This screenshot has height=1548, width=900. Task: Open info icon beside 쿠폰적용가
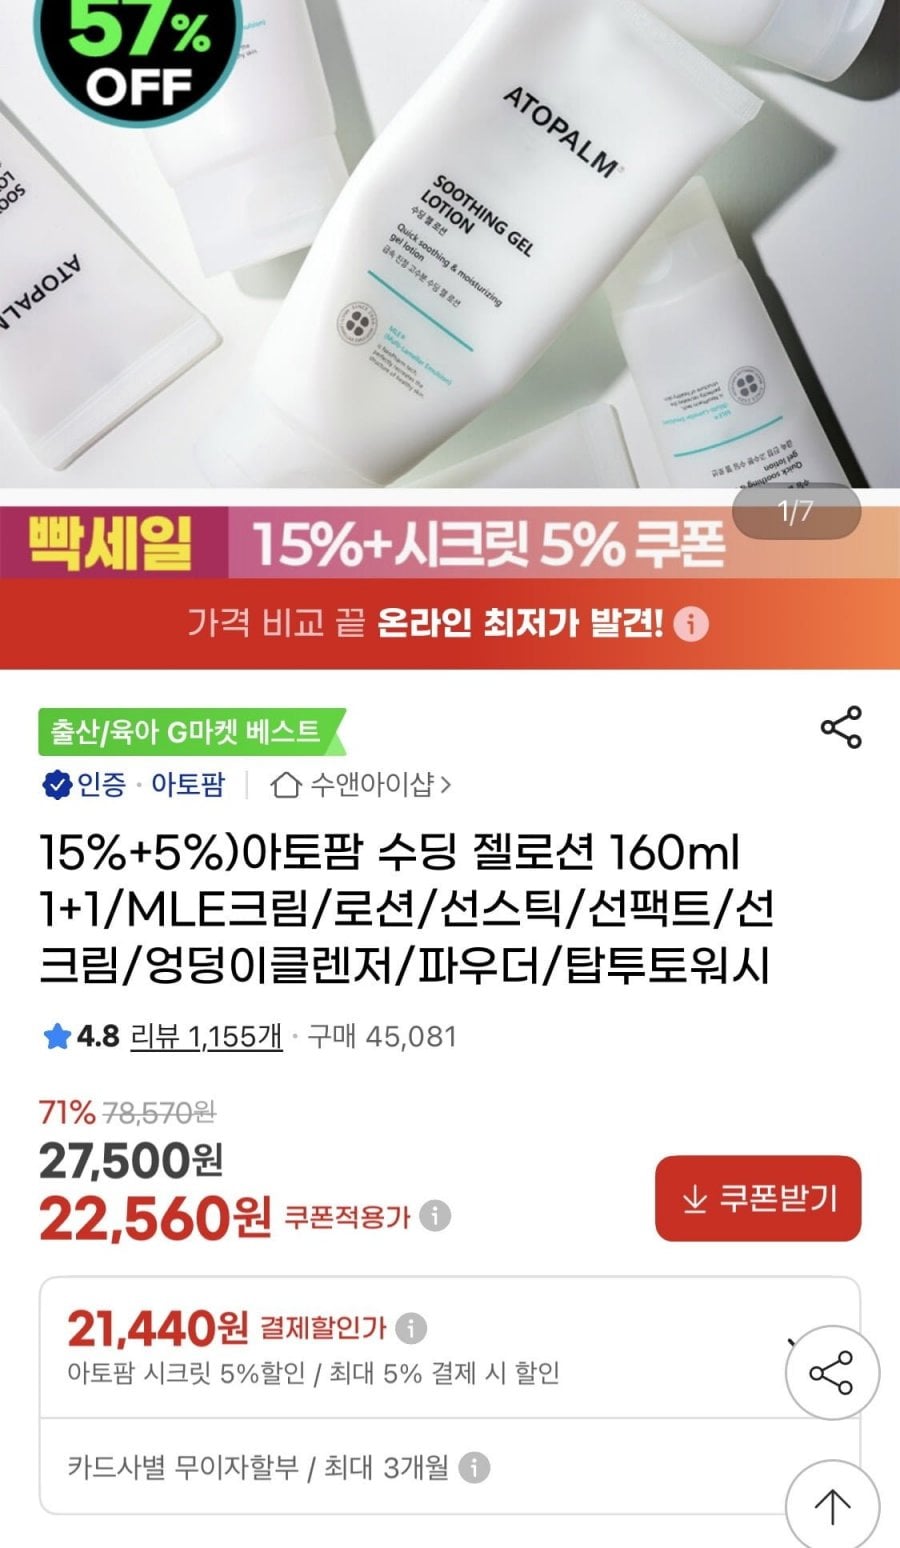coord(435,1216)
